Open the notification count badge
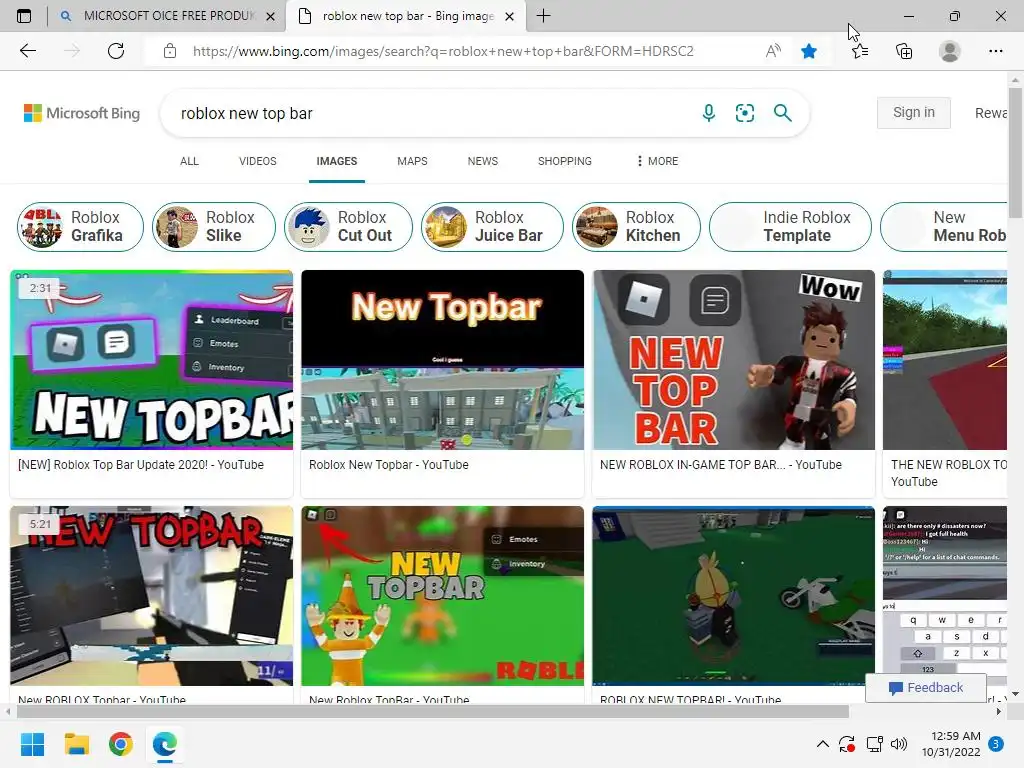 coord(996,744)
